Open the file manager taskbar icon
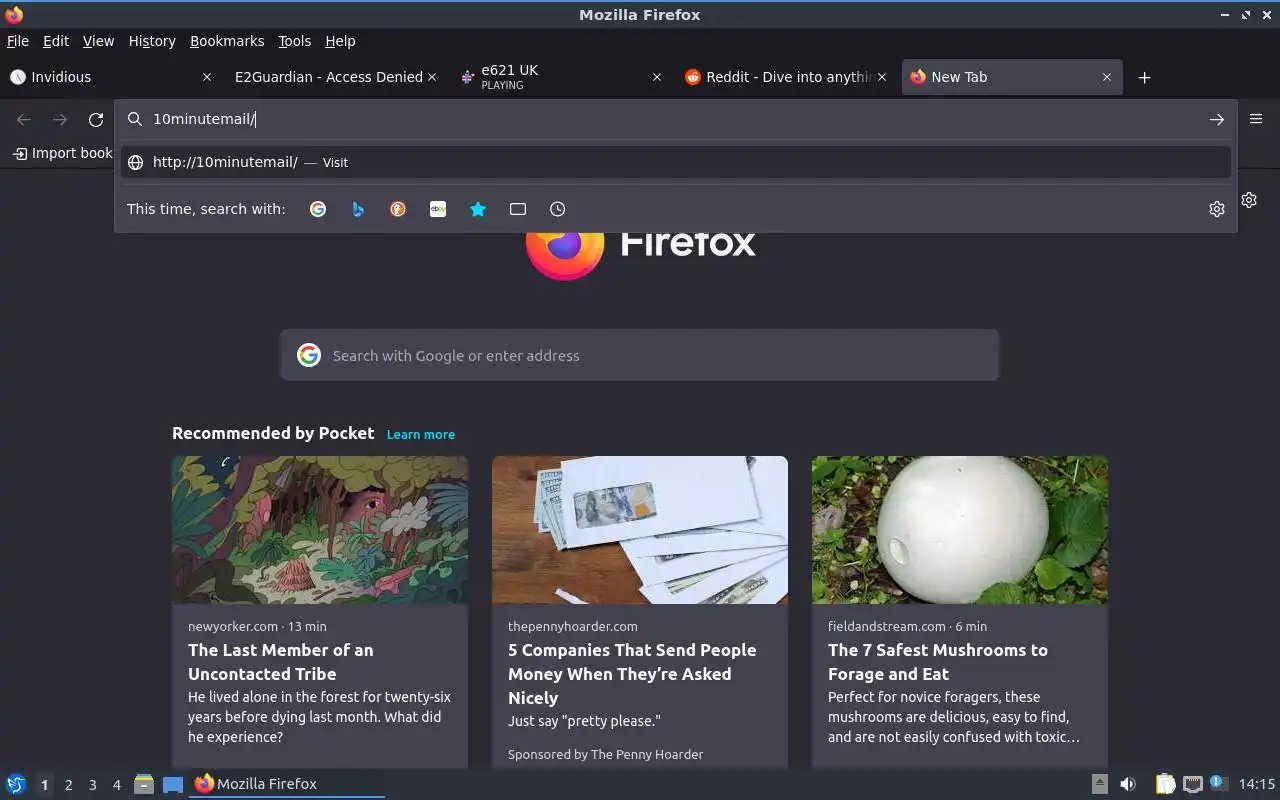1280x800 pixels. click(144, 784)
